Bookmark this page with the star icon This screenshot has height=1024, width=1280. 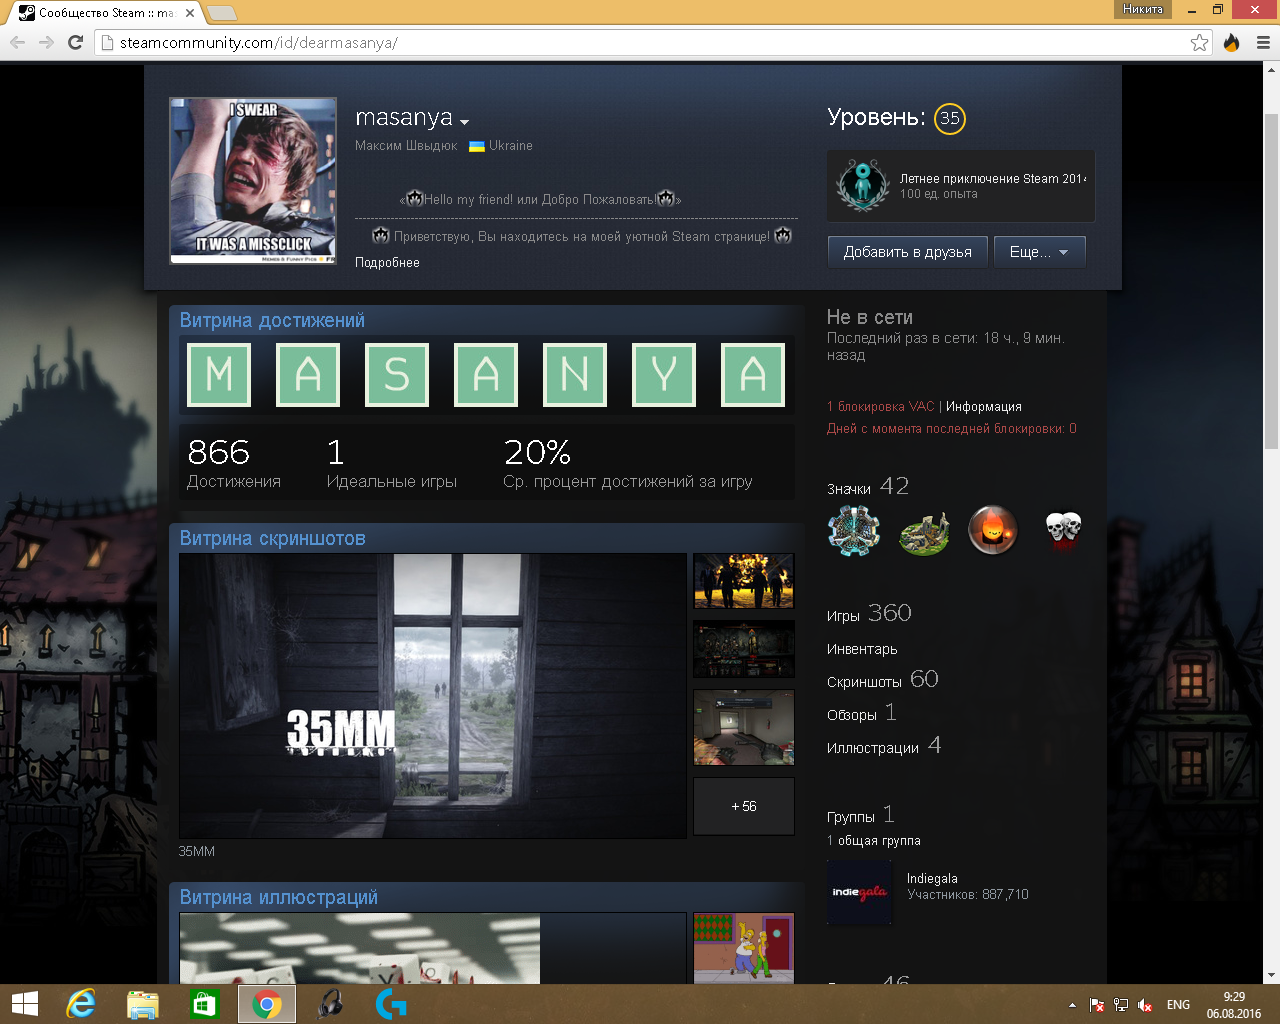click(x=1199, y=42)
